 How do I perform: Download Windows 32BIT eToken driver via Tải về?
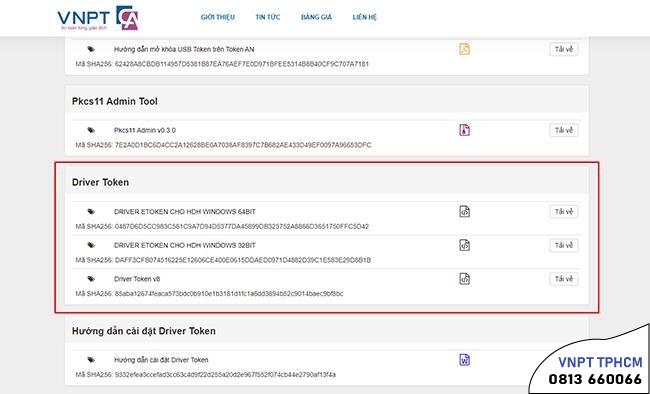564,245
